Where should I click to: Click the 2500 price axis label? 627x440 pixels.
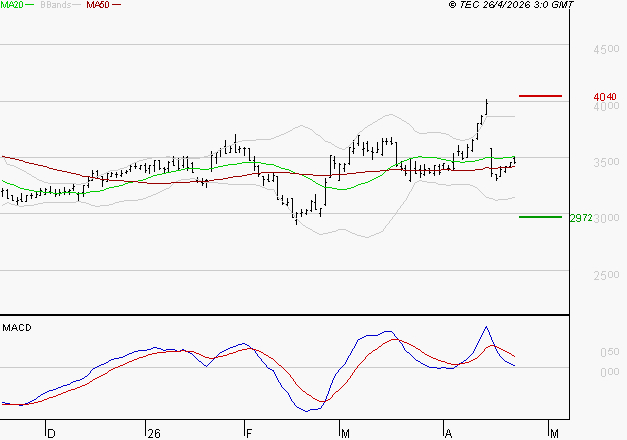click(606, 275)
